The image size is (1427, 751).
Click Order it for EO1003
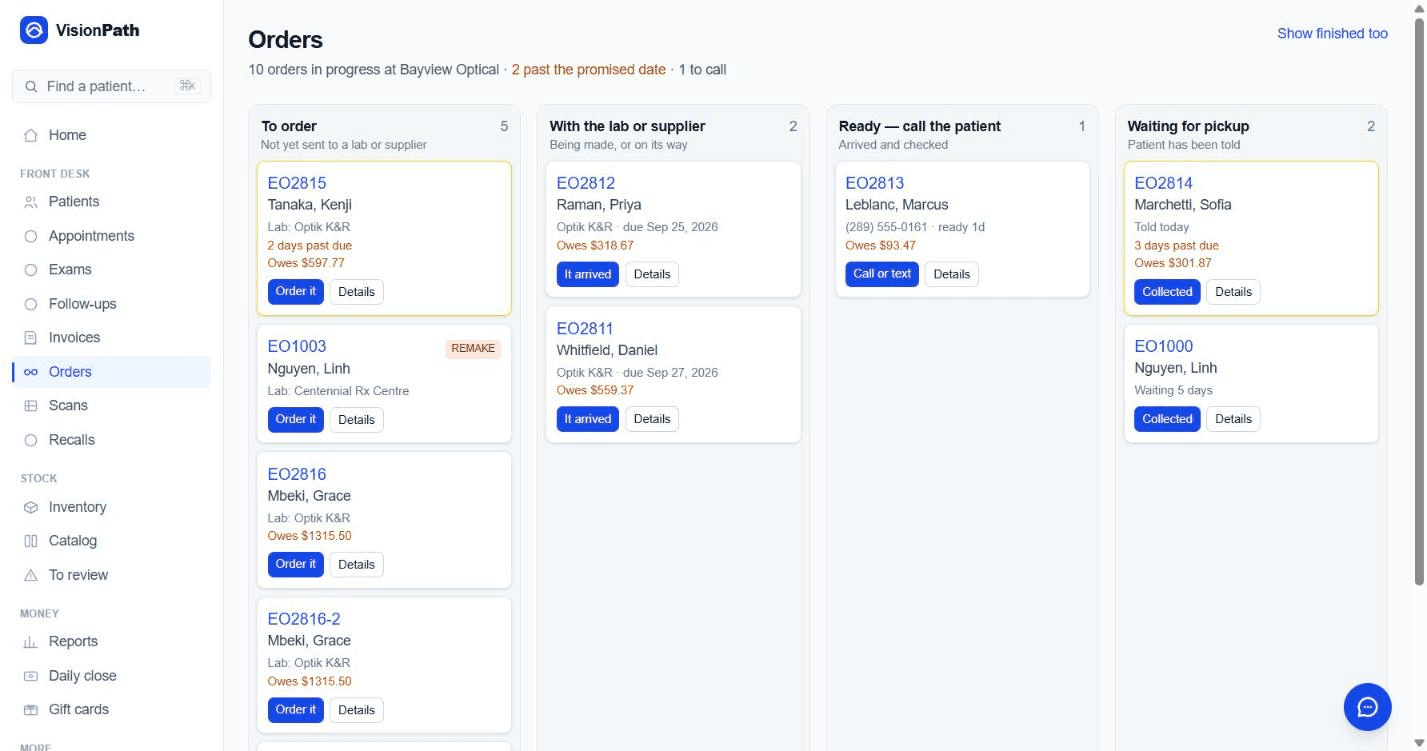pyautogui.click(x=296, y=420)
